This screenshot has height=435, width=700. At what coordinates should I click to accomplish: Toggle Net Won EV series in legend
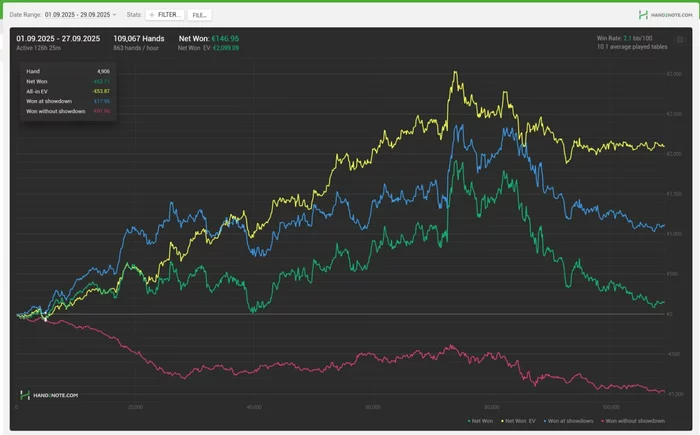point(521,422)
